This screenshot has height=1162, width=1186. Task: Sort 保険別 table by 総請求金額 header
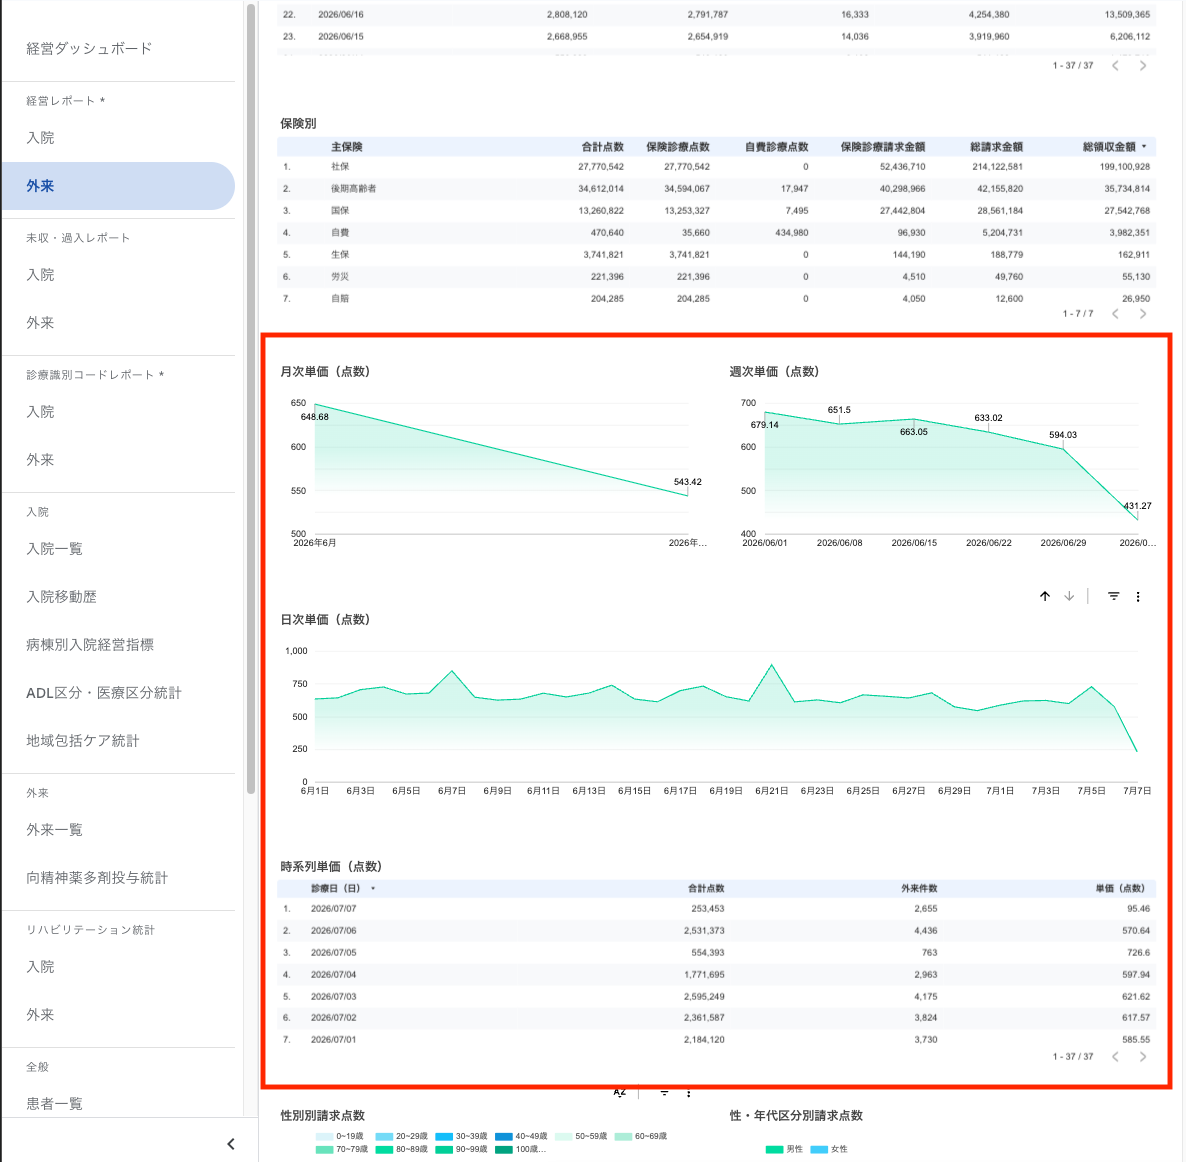point(996,147)
